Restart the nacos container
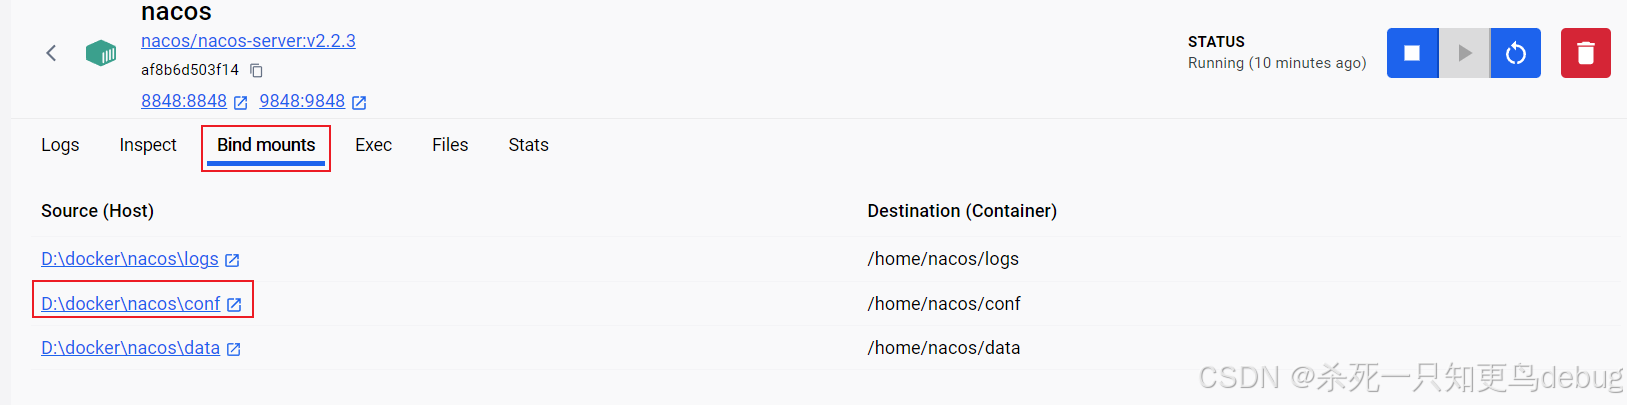Screen dimensions: 1627x405 click(1516, 53)
